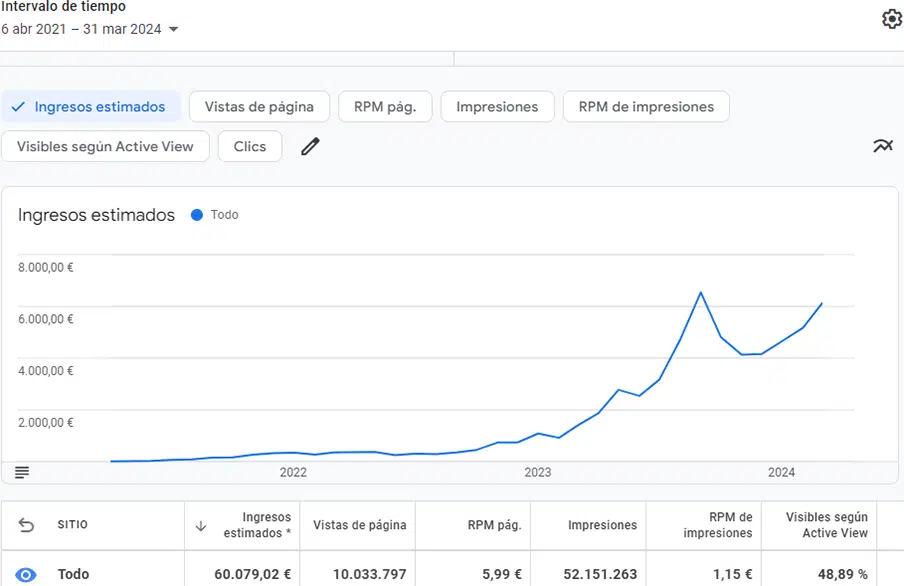The height and width of the screenshot is (586, 904).
Task: Open the settings gear icon
Action: [892, 18]
